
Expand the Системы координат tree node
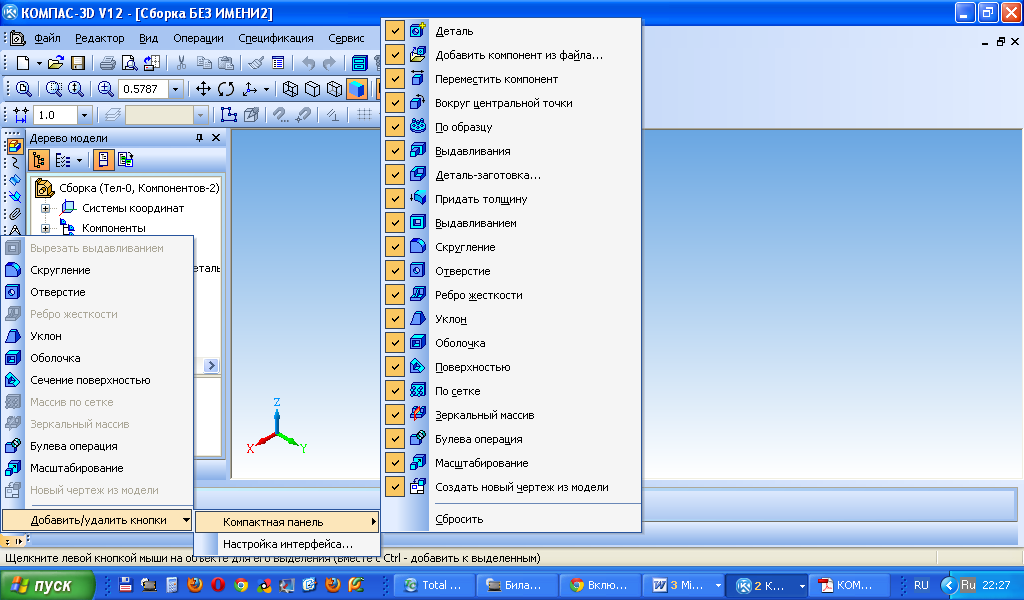click(x=45, y=208)
